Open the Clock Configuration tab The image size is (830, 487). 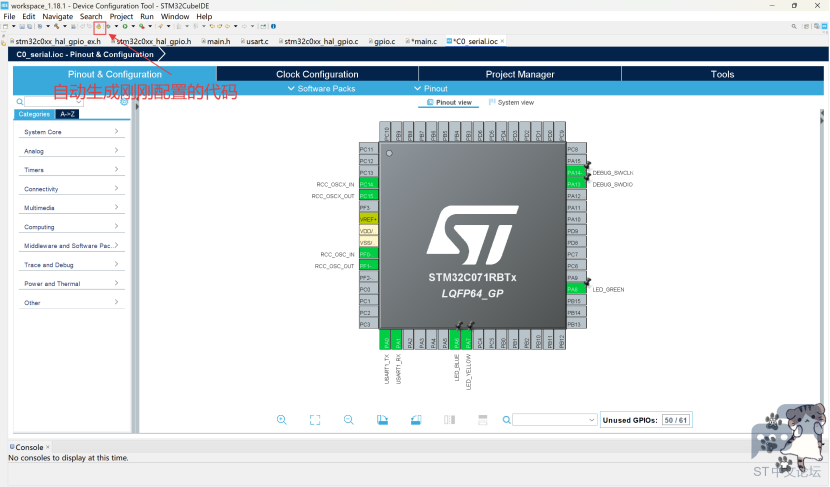[317, 74]
